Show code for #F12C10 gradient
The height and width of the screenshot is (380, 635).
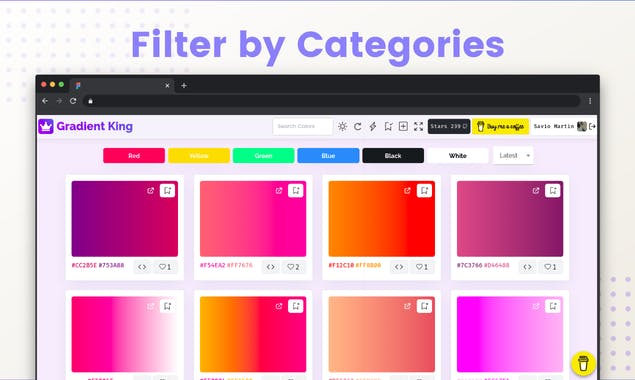[399, 267]
